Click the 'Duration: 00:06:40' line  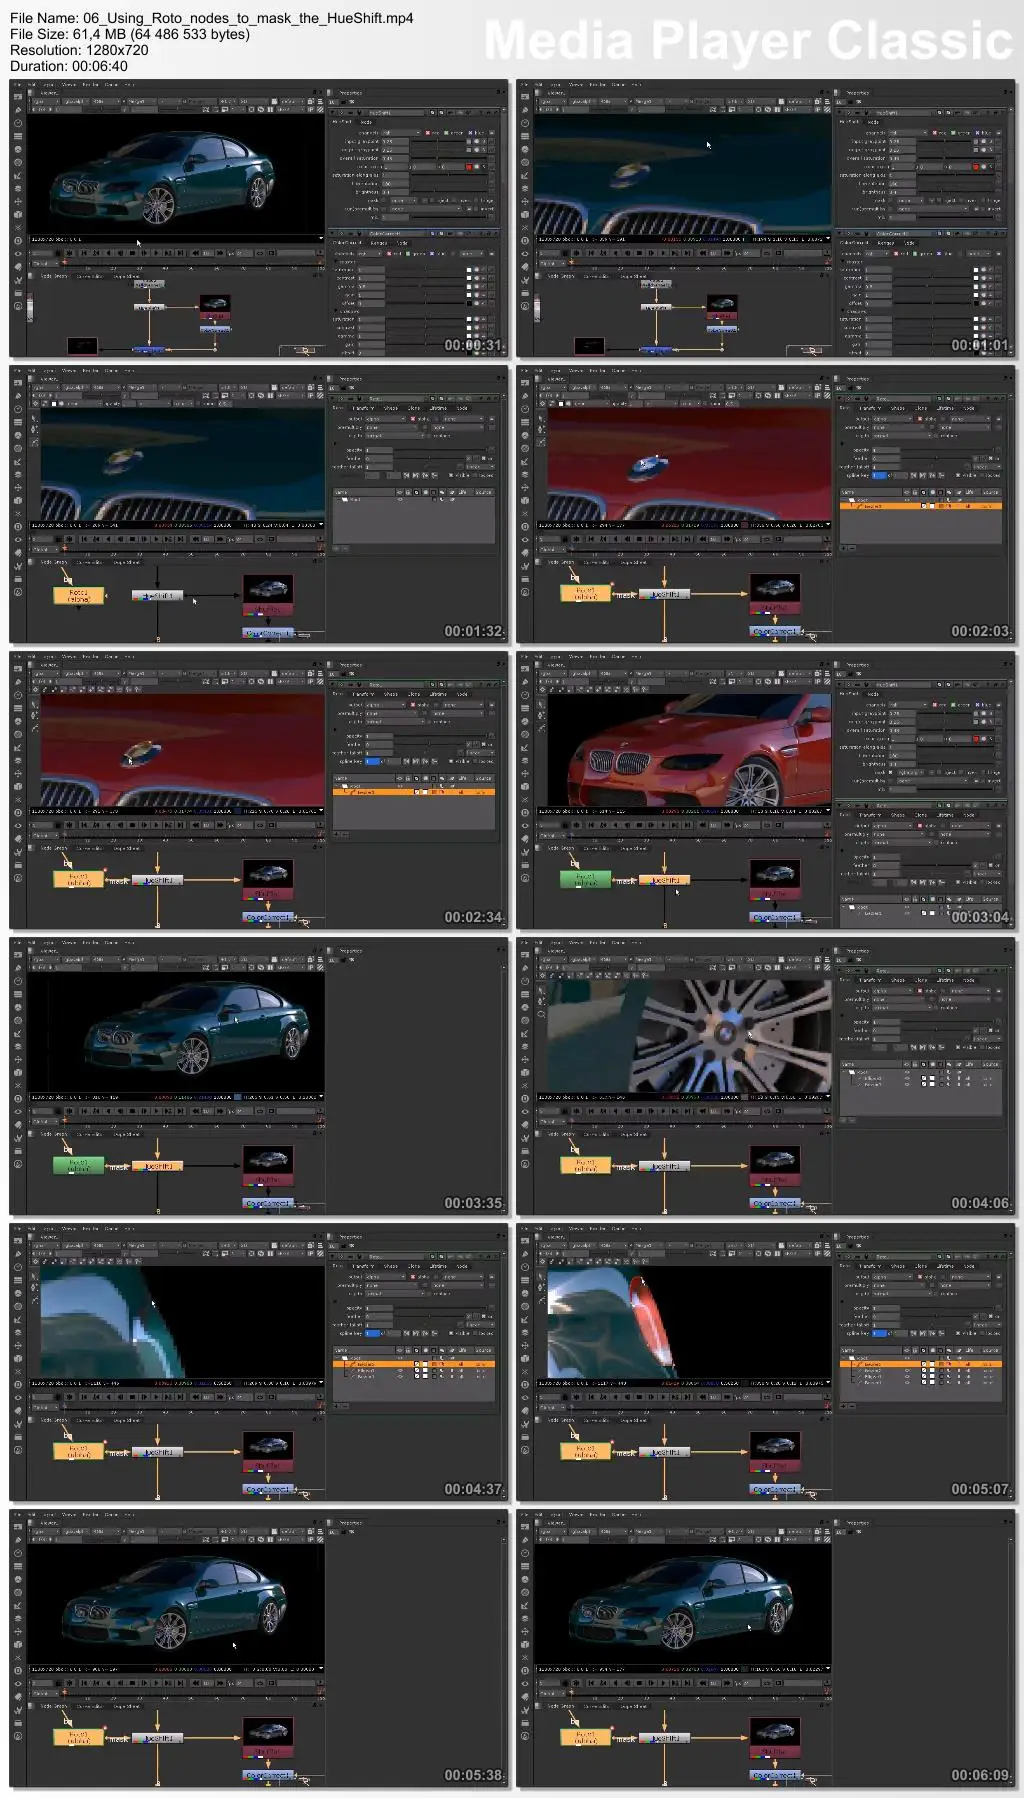[69, 66]
